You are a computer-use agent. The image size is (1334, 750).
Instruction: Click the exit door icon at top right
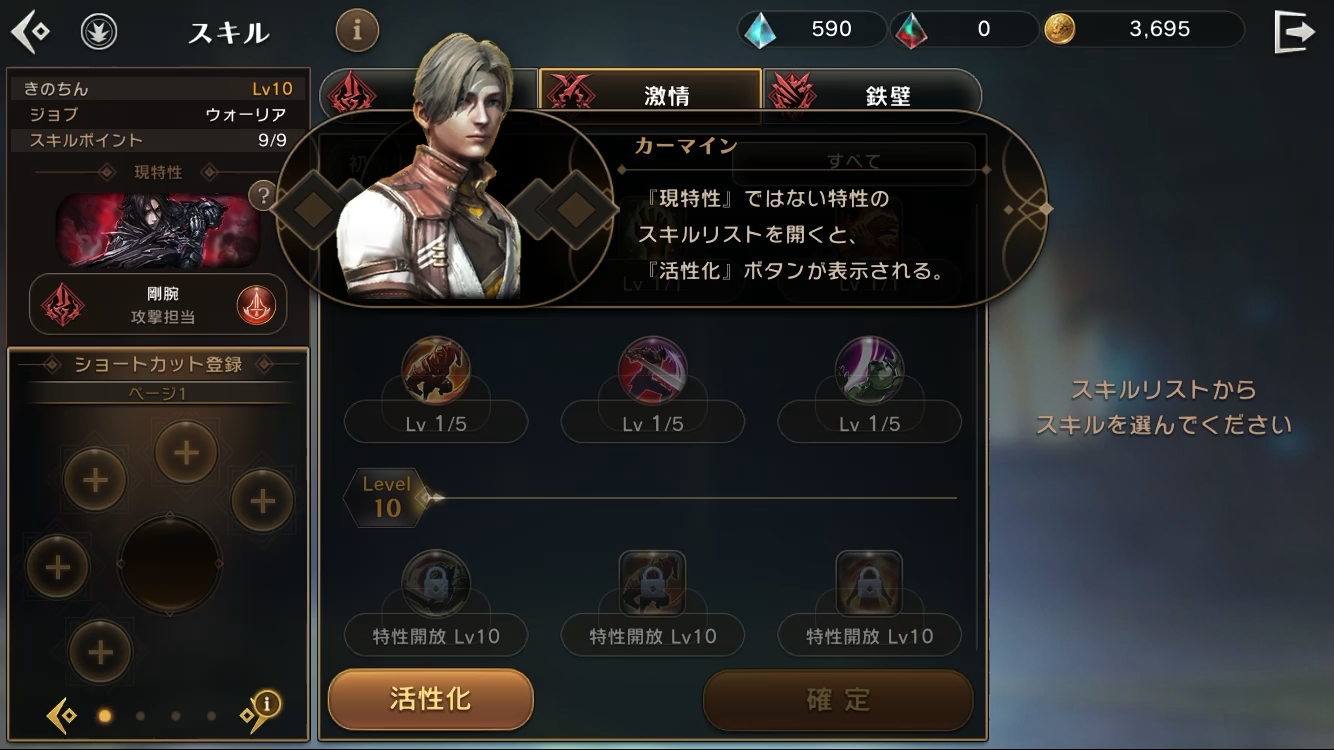tap(1294, 32)
